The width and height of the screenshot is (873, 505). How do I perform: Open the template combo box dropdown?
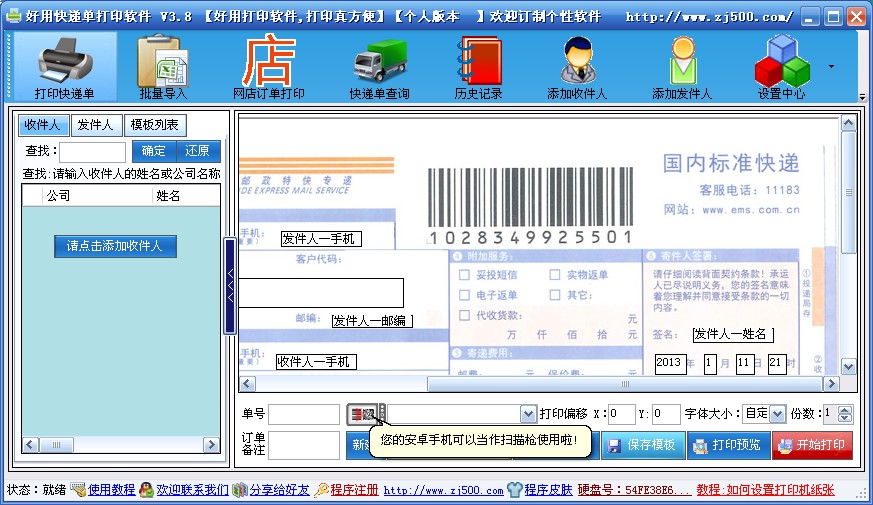[x=528, y=414]
